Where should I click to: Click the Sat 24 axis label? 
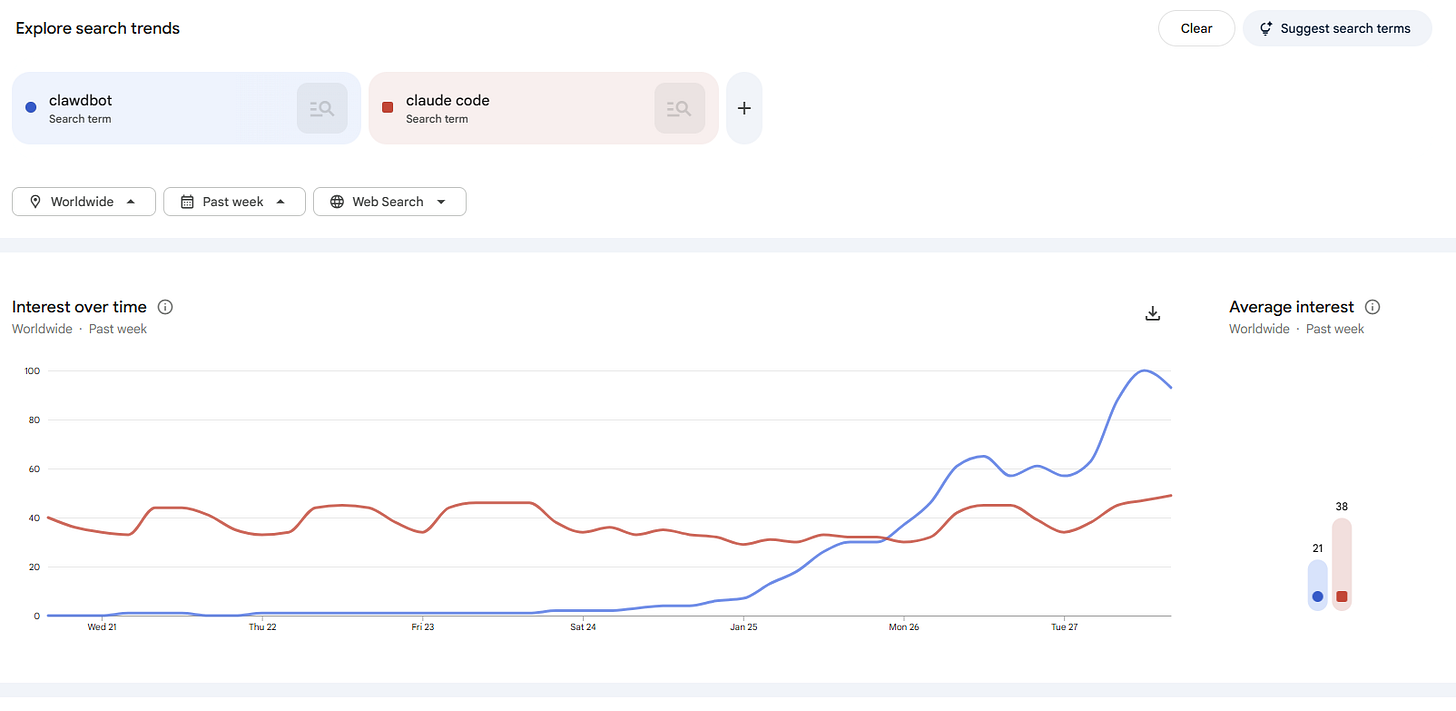(583, 628)
